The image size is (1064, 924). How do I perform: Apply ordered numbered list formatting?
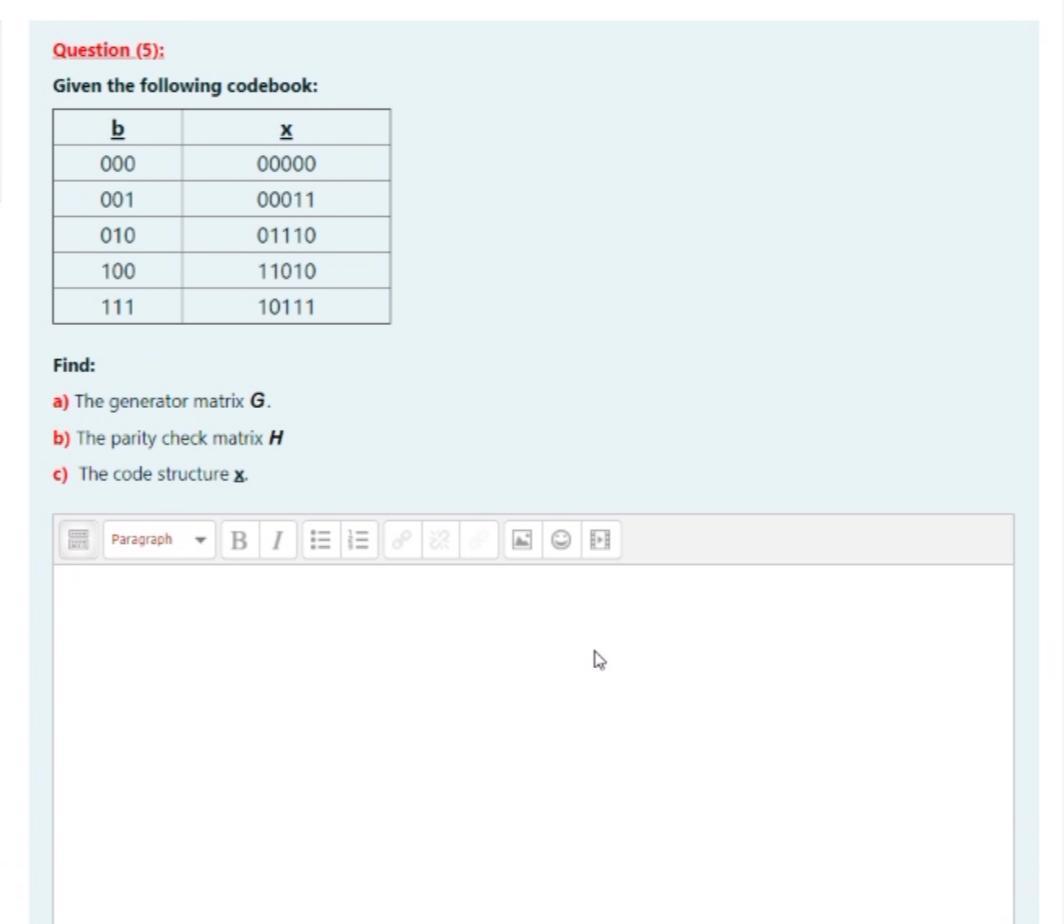[358, 540]
